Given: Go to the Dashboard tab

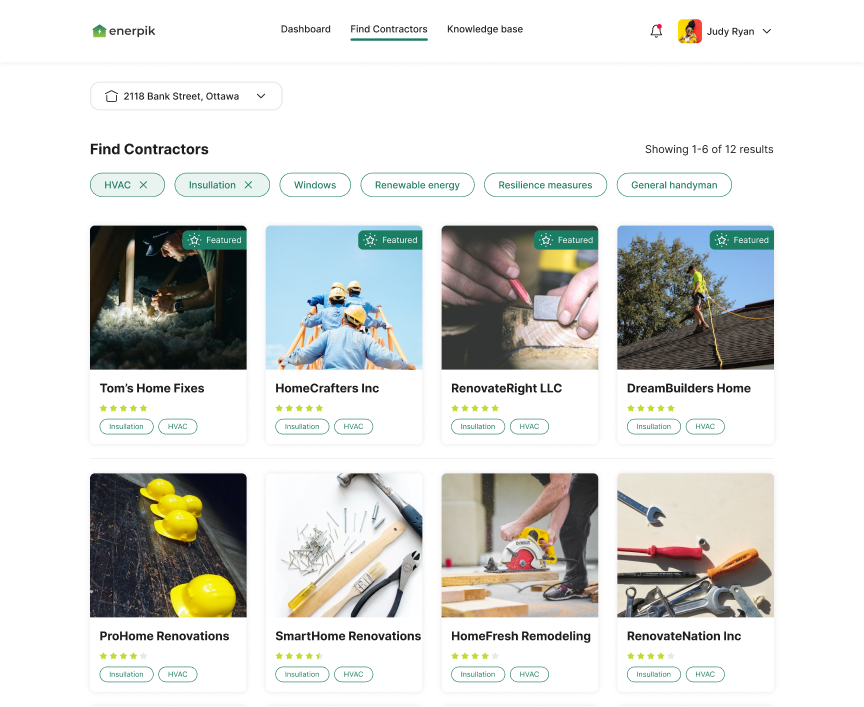Looking at the screenshot, I should (305, 29).
